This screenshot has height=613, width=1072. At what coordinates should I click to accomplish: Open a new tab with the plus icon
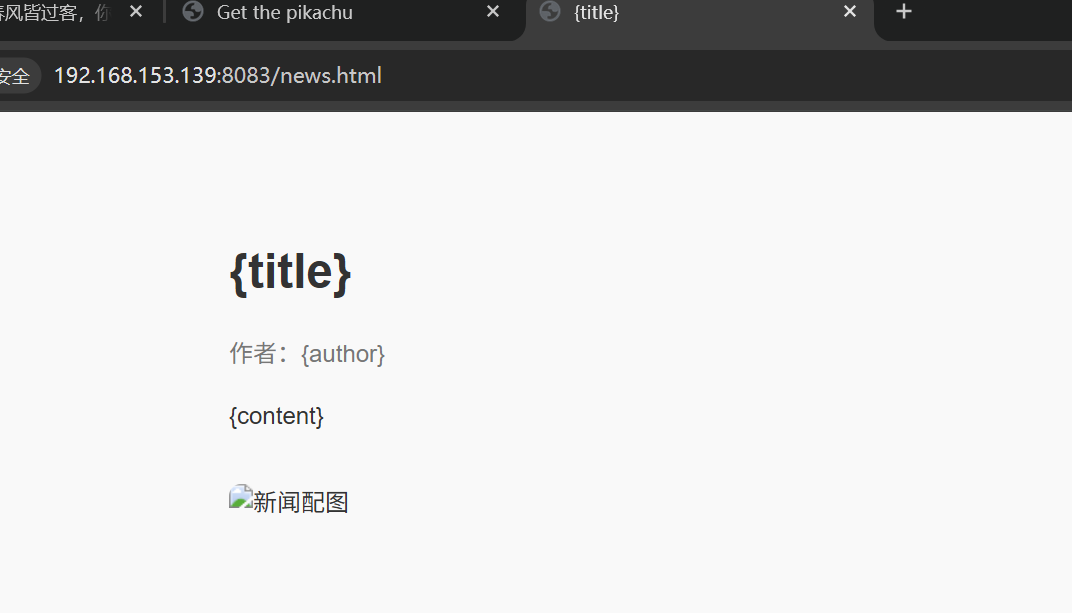tap(904, 12)
